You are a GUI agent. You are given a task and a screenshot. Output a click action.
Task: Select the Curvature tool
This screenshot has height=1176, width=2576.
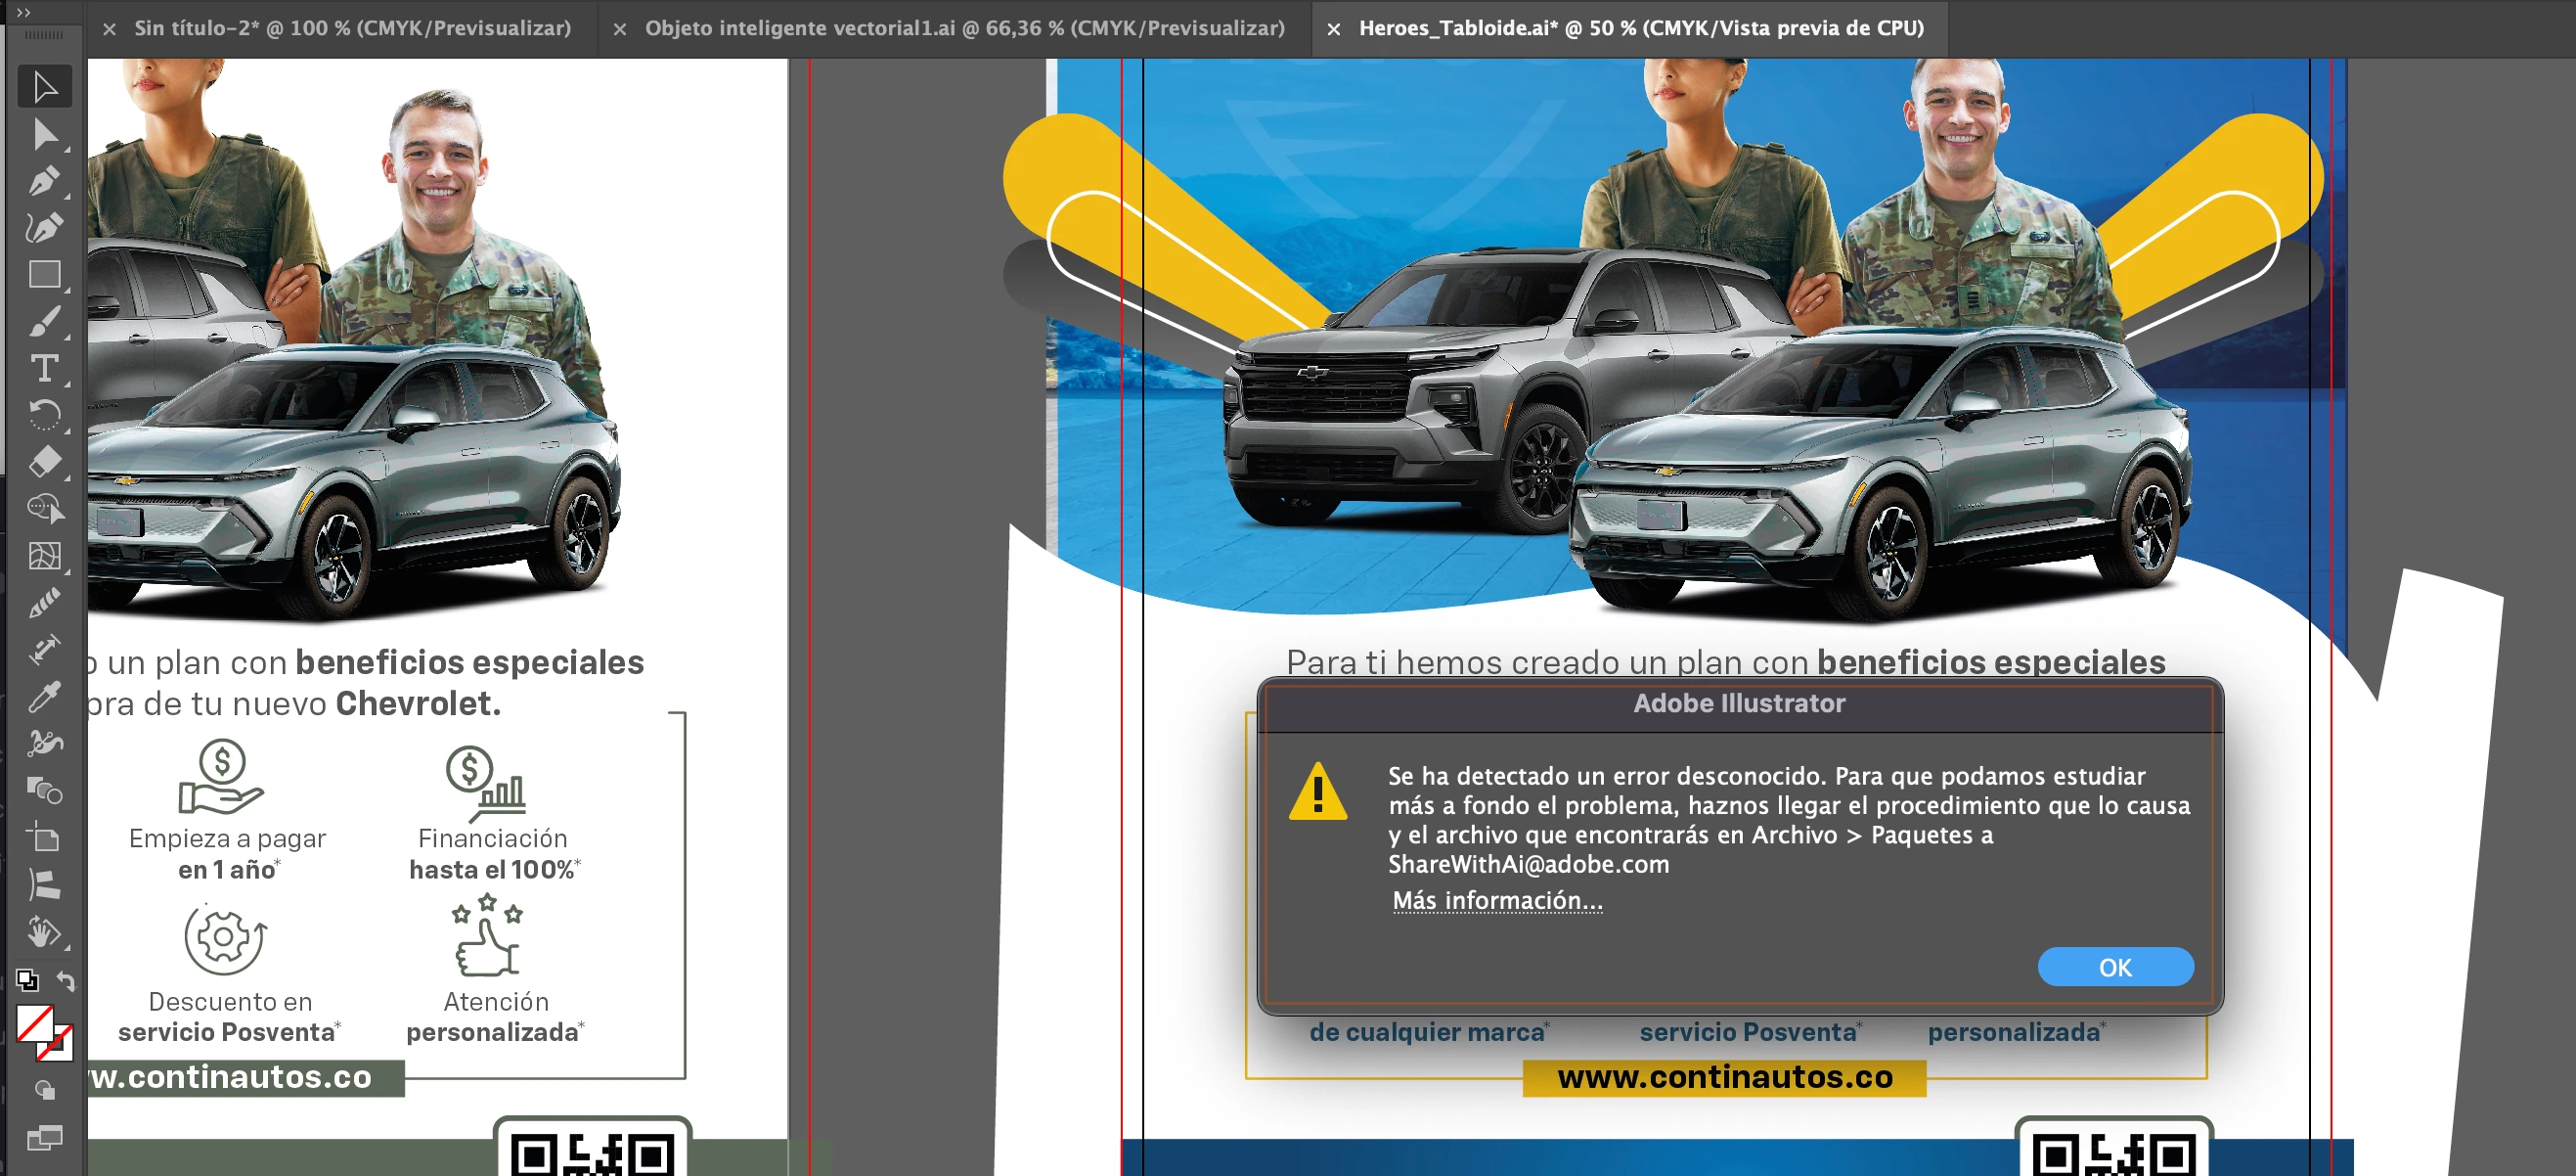[x=44, y=228]
